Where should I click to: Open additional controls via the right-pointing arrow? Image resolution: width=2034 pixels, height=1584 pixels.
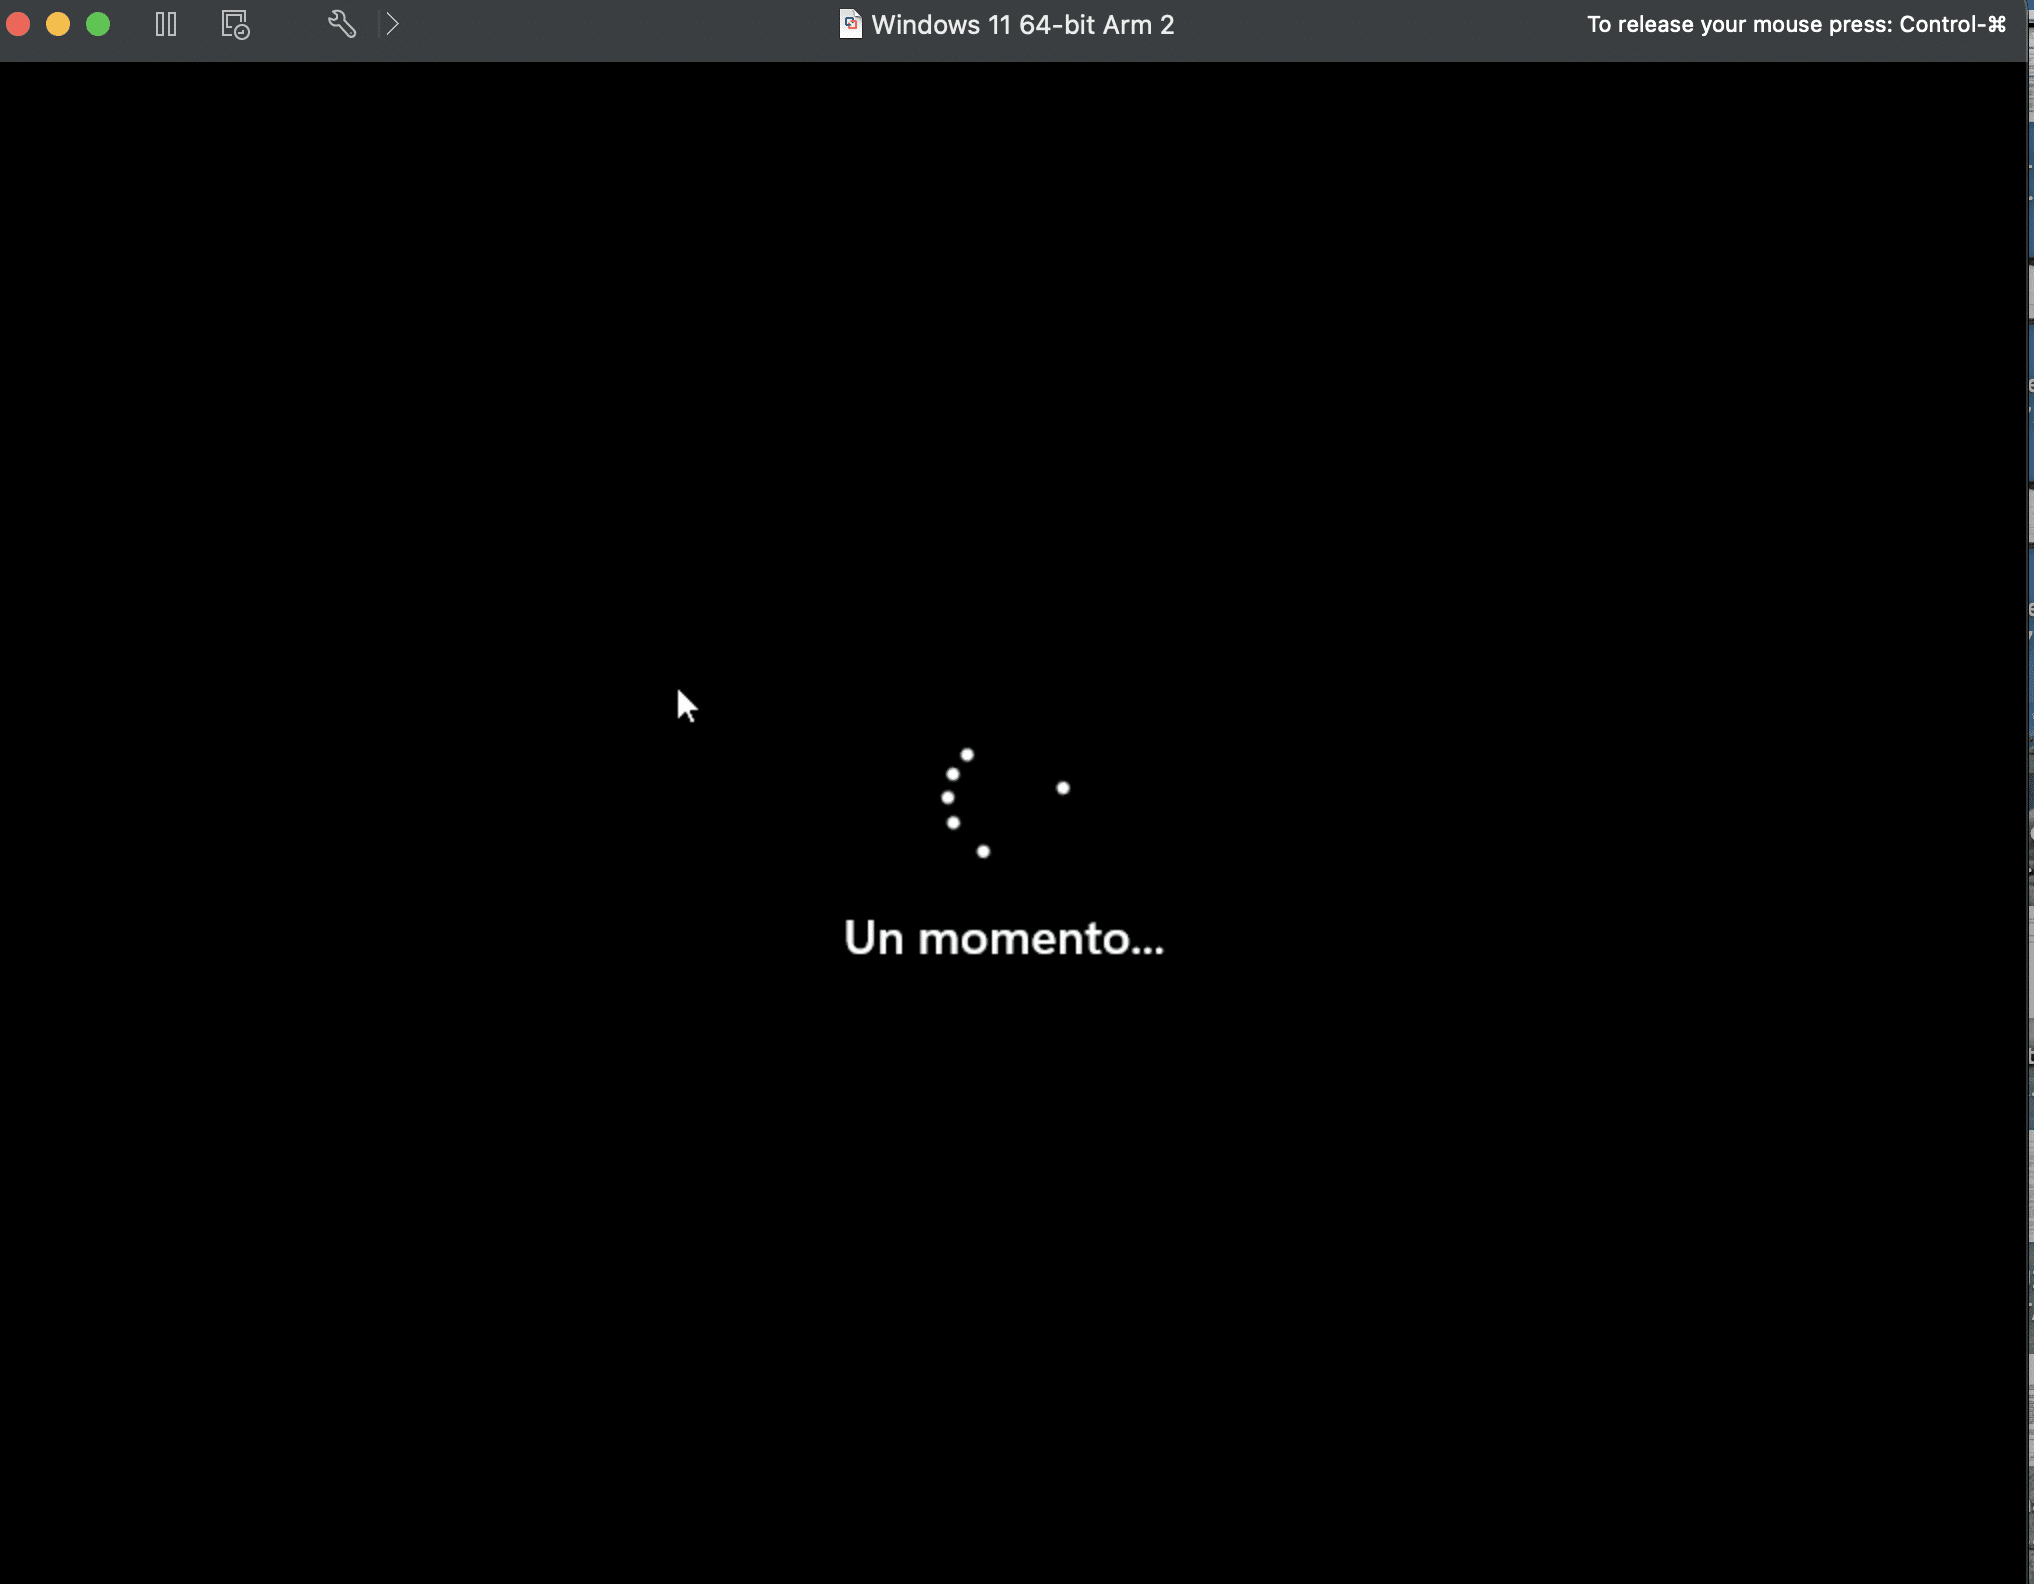click(x=392, y=24)
